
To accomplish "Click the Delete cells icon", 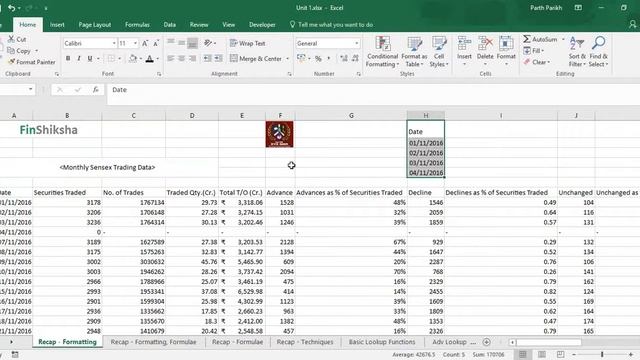I will 485,43.
